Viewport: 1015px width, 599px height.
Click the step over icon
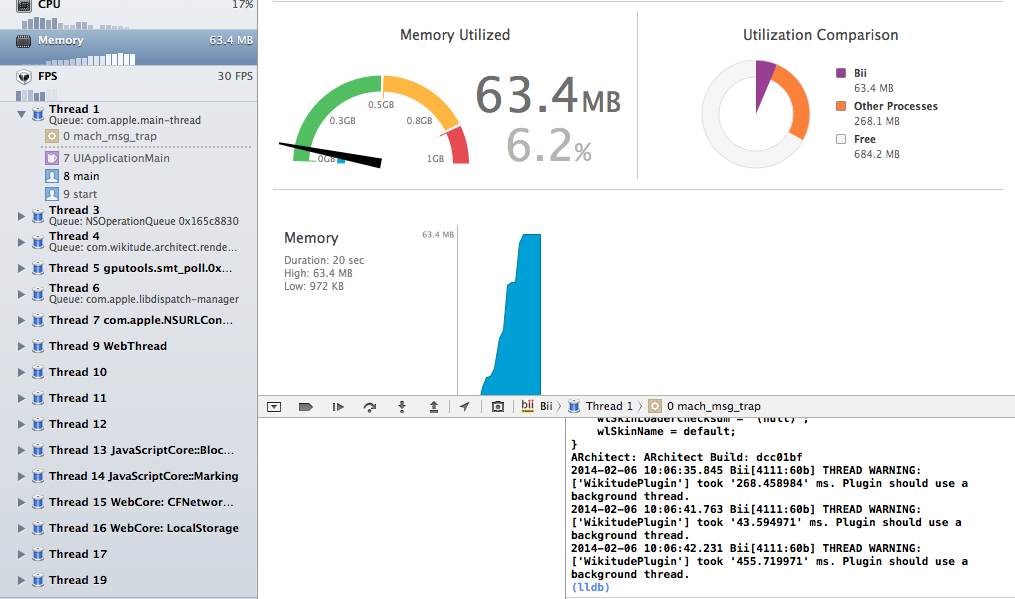(x=370, y=407)
